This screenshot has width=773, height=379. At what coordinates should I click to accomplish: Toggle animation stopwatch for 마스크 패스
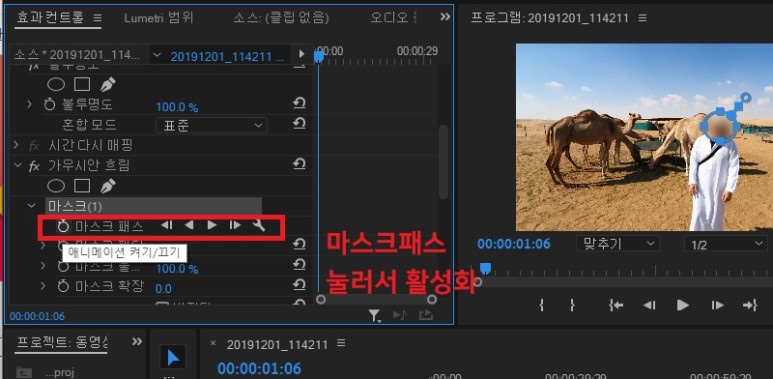(63, 227)
